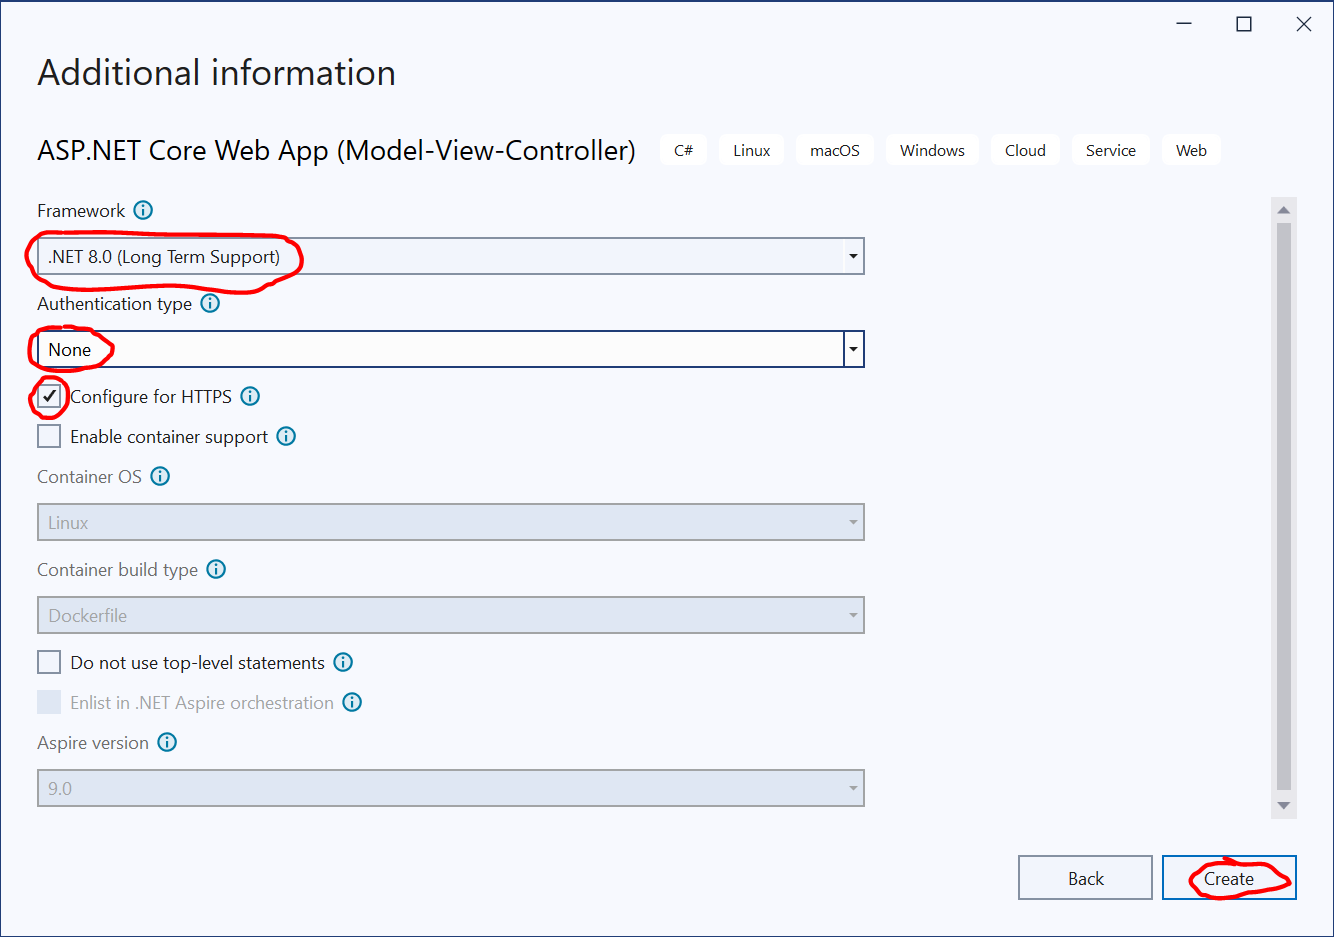Click the Cloud tag
The width and height of the screenshot is (1334, 937).
(1025, 150)
